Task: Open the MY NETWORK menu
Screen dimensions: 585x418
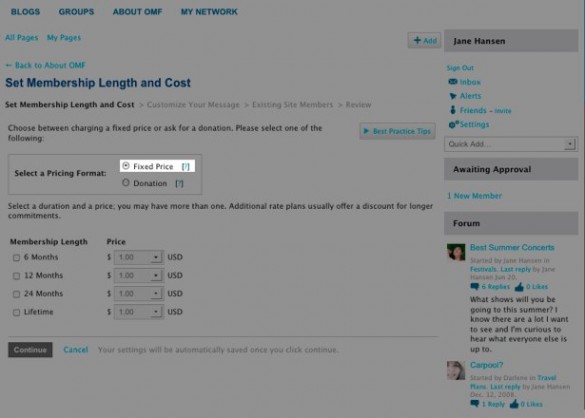Action: pos(209,12)
